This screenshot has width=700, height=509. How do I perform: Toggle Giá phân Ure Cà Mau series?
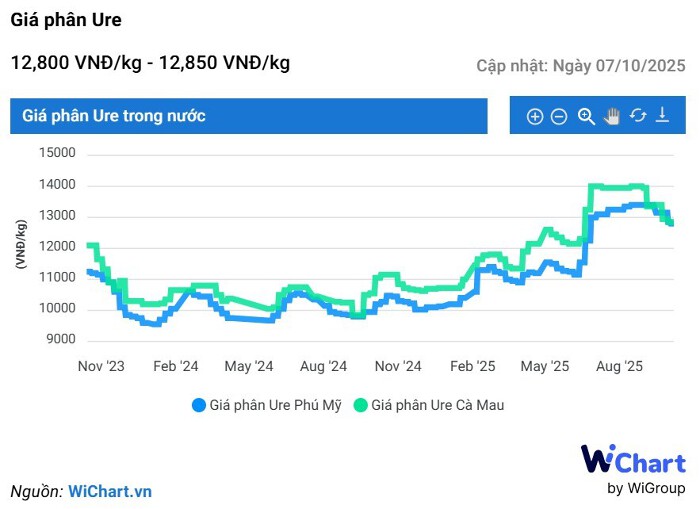438,405
